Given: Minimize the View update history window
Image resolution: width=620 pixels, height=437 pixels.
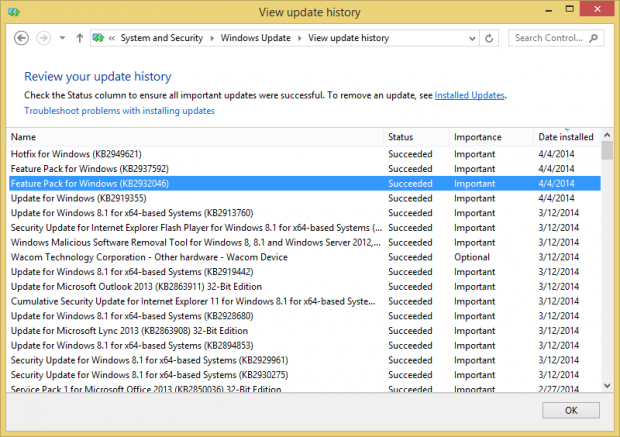Looking at the screenshot, I should (x=548, y=10).
